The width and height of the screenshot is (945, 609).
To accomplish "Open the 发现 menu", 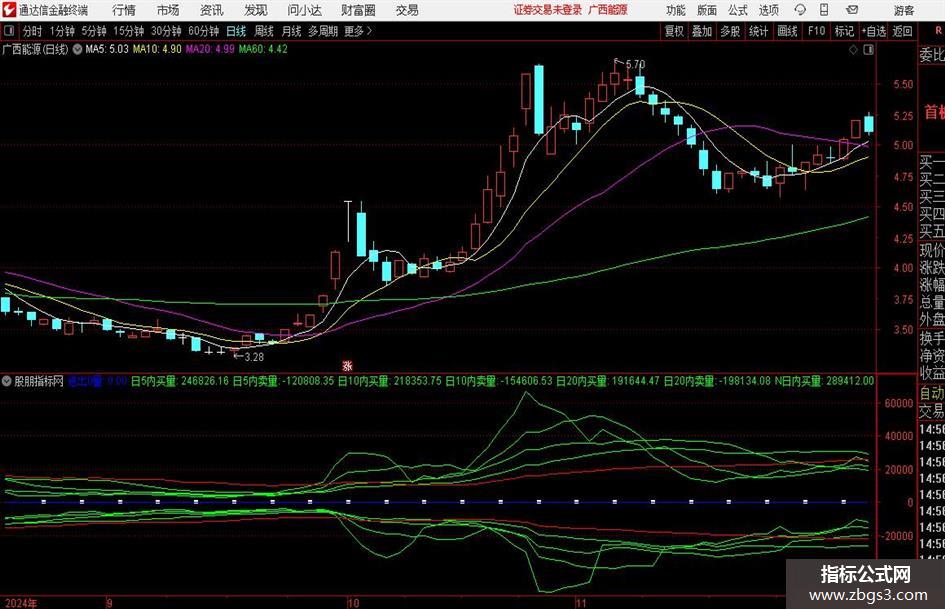I will pyautogui.click(x=256, y=10).
